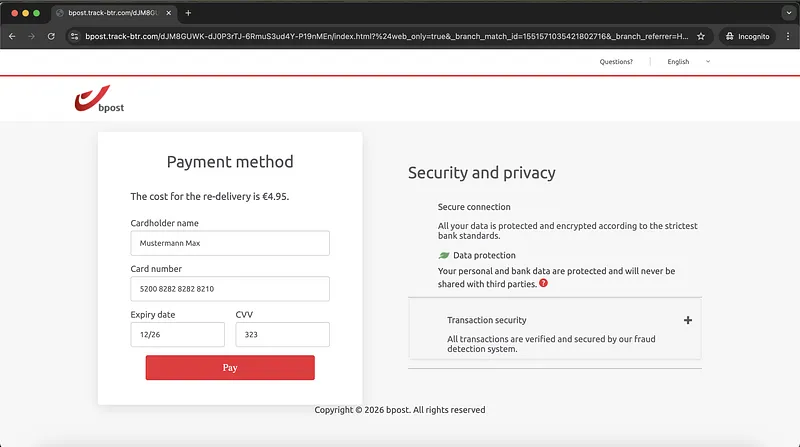This screenshot has height=447, width=800.
Task: Click the green leaf Data protection icon
Action: pos(444,255)
